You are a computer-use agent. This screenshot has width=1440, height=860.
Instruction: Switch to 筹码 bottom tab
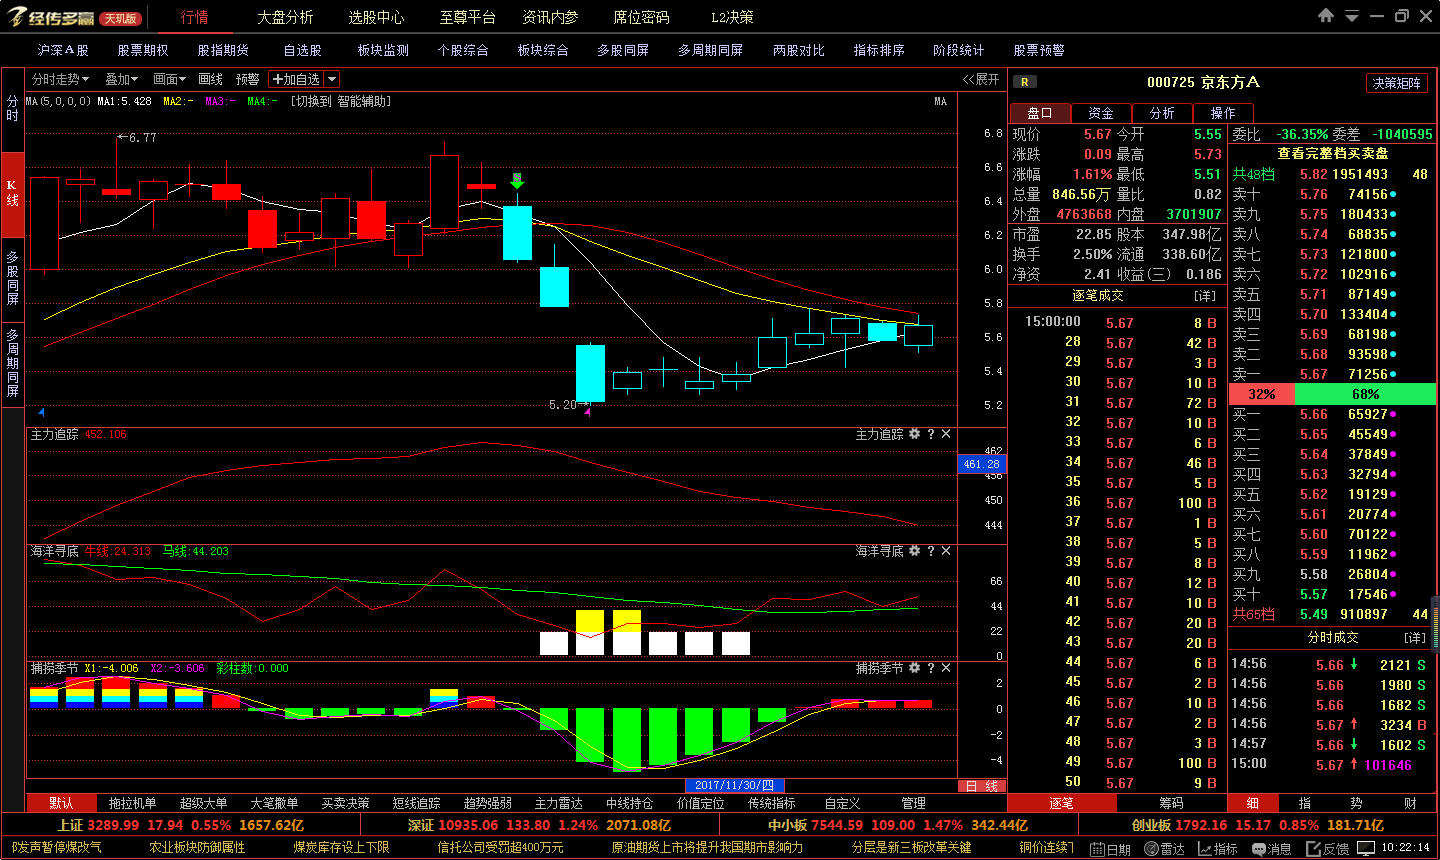[x=1171, y=803]
